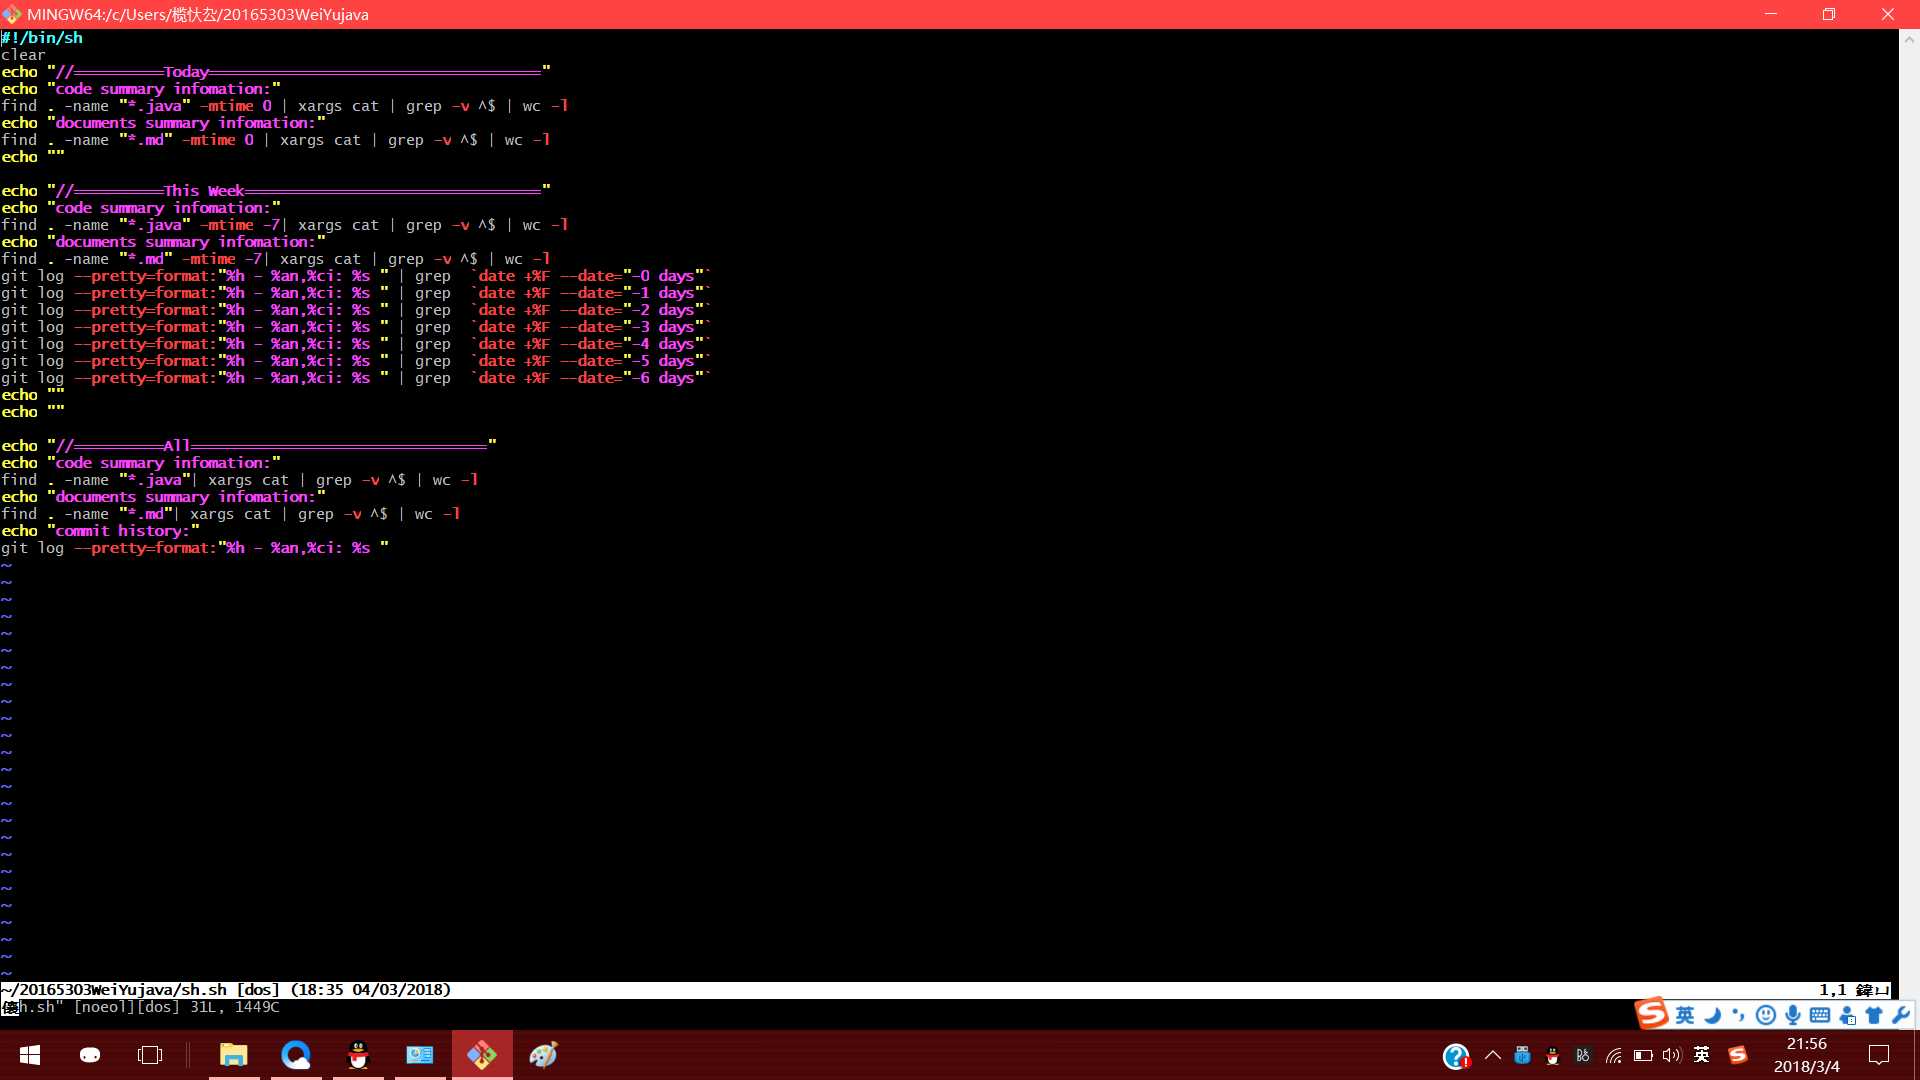Image resolution: width=1920 pixels, height=1080 pixels.
Task: Expand hidden system tray icons
Action: pyautogui.click(x=1492, y=1055)
